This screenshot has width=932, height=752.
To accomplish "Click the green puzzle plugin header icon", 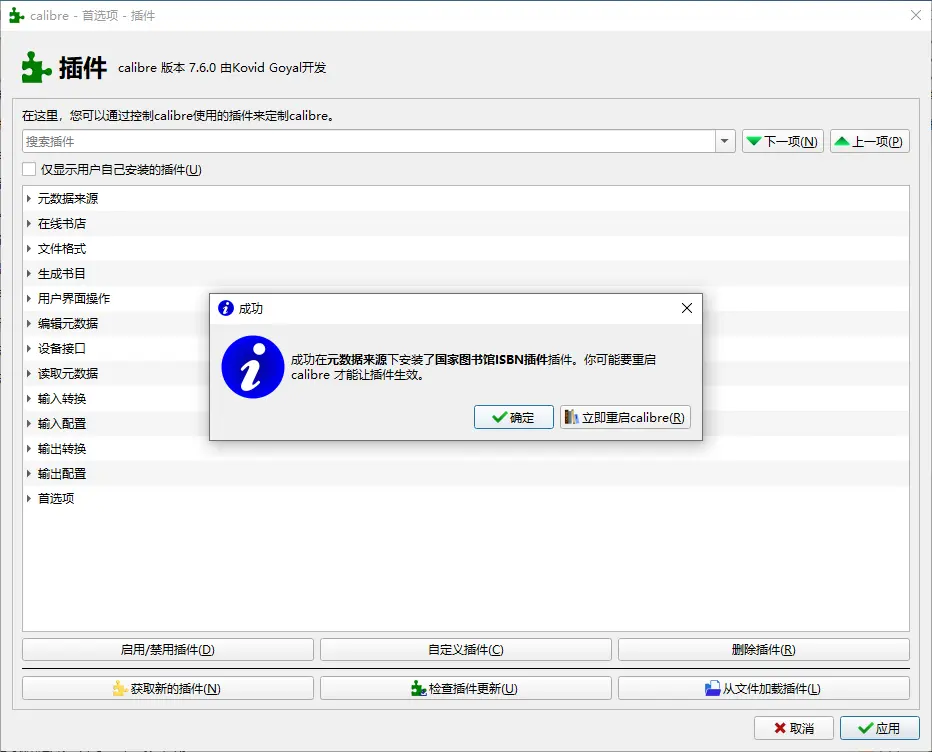I will pos(36,68).
